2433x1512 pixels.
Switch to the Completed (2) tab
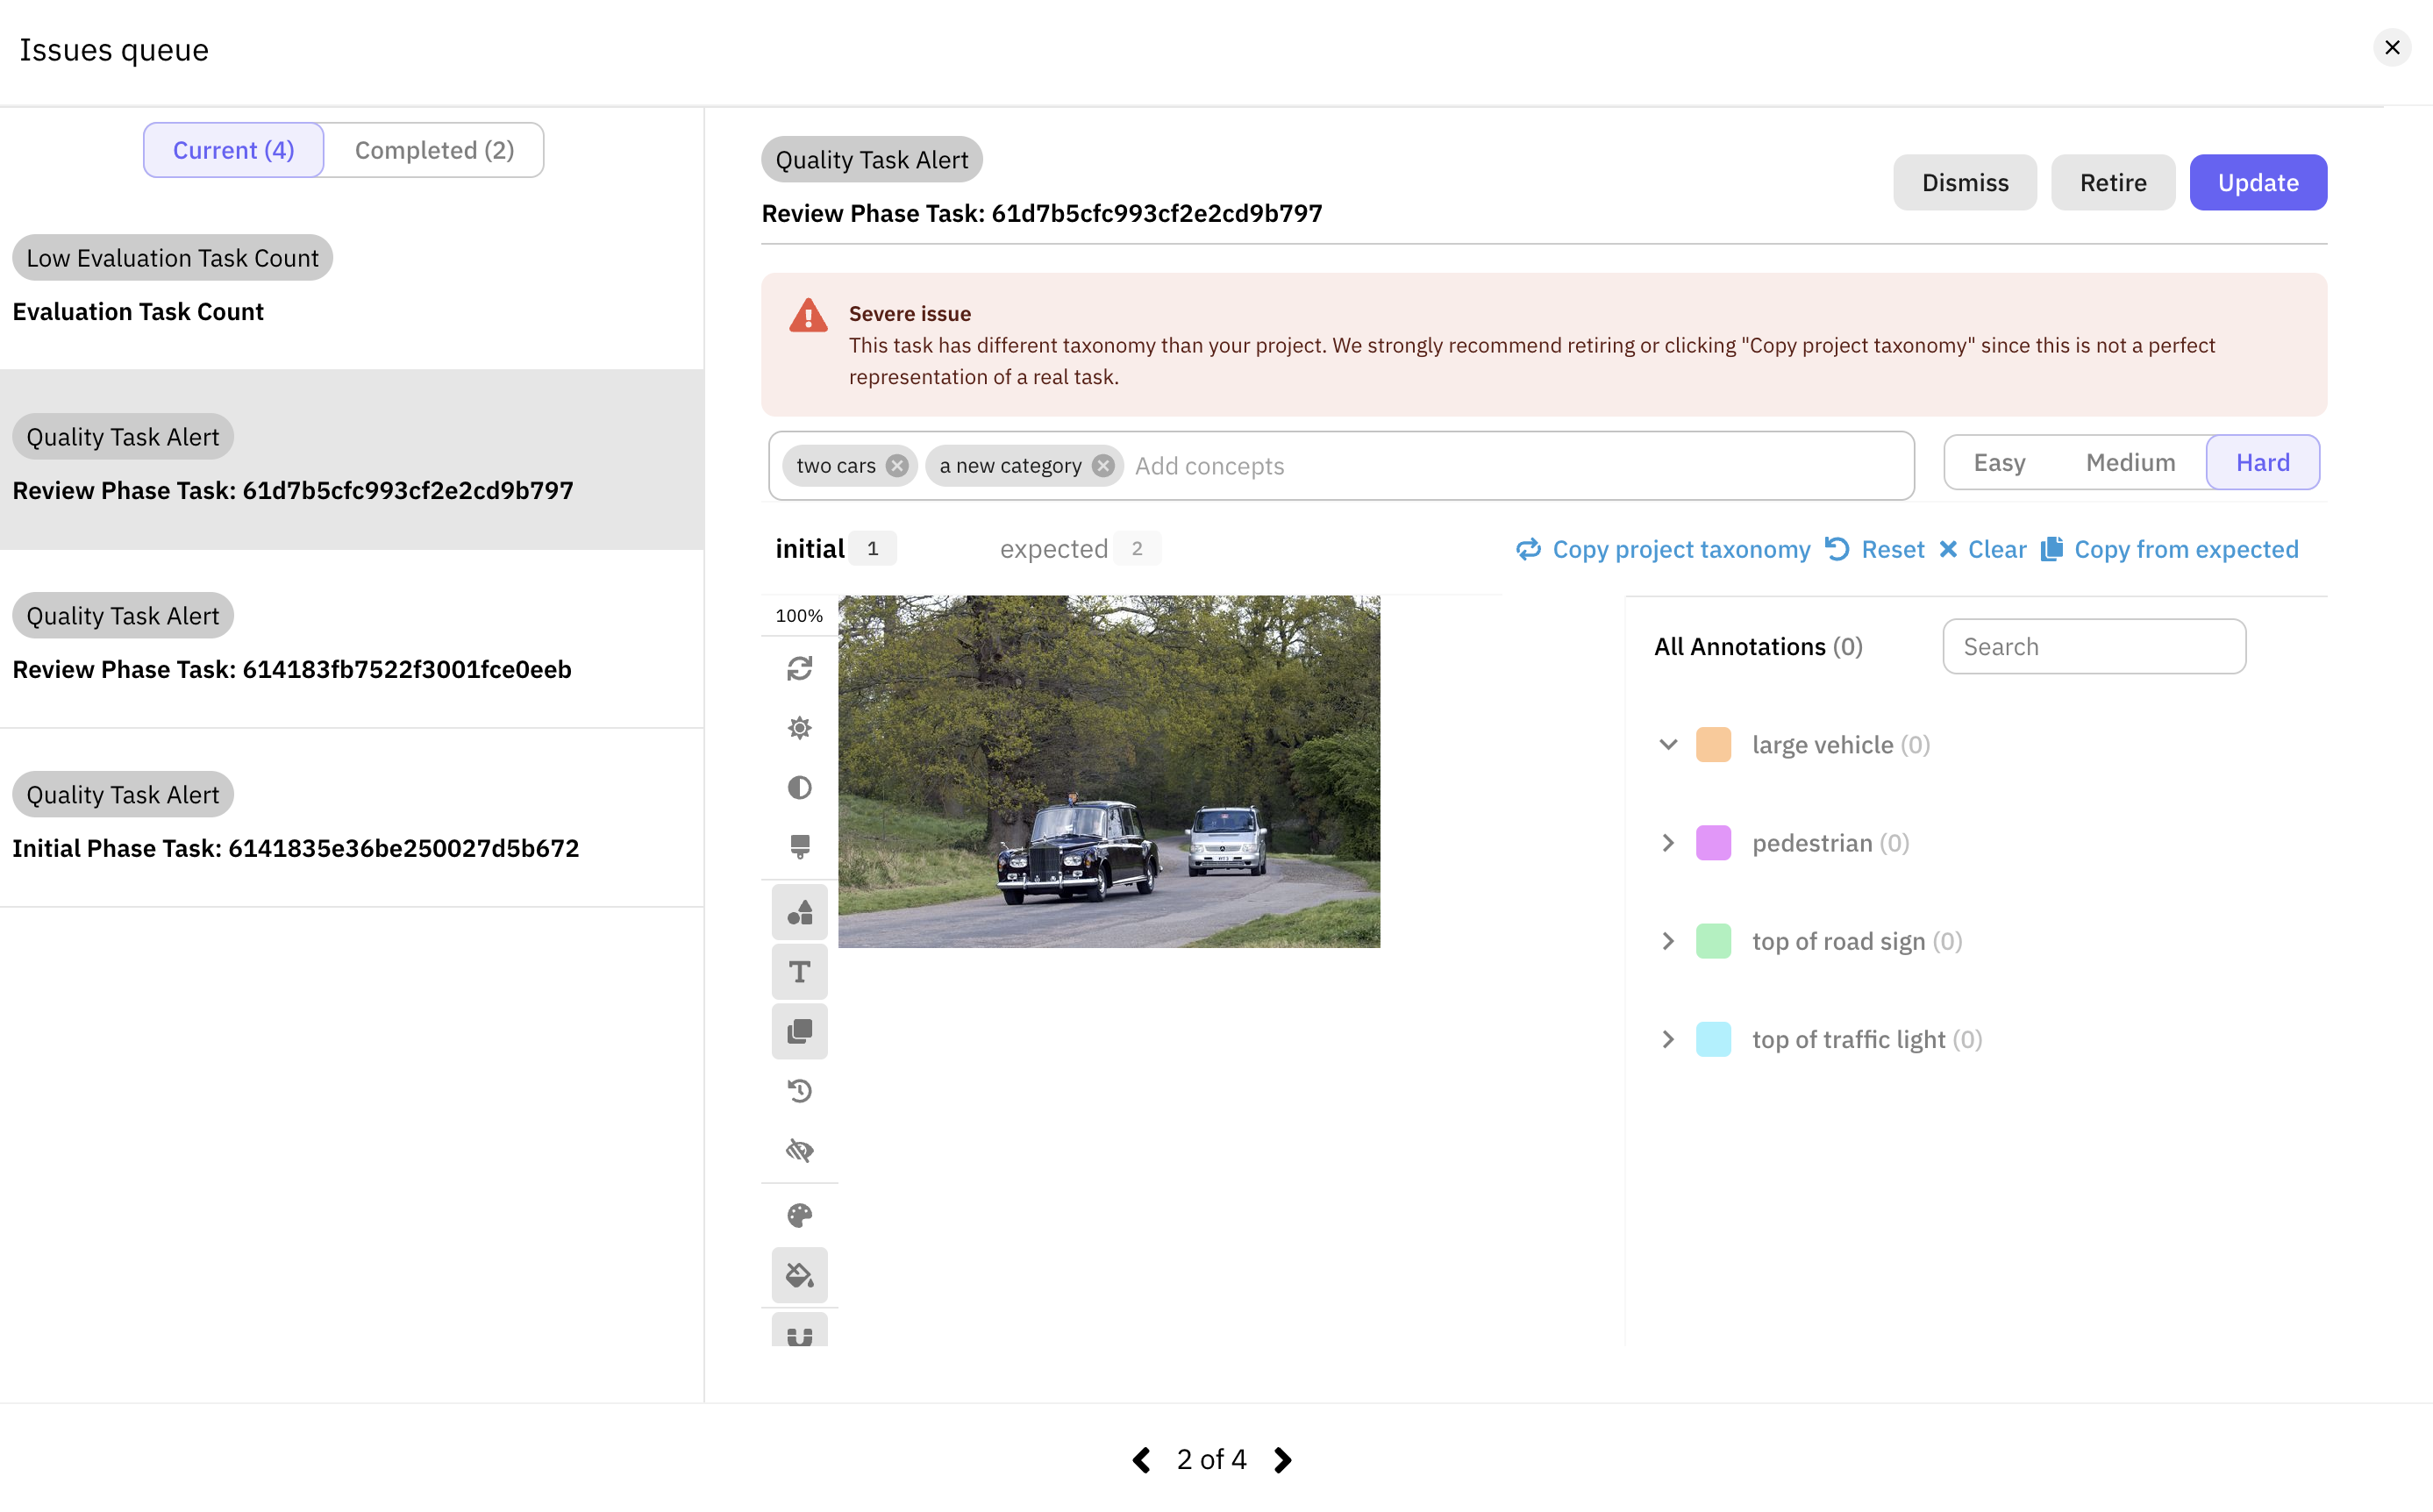[434, 150]
